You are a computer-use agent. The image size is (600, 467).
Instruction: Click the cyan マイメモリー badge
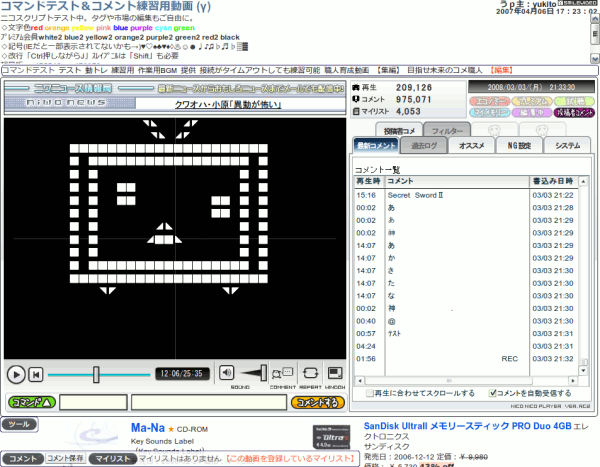(489, 113)
